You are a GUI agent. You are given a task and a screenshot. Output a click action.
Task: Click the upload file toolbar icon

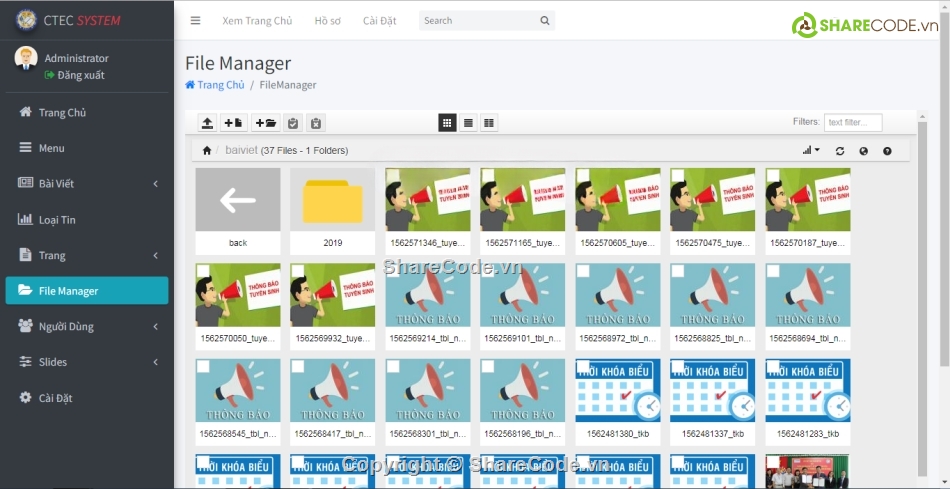click(x=207, y=123)
